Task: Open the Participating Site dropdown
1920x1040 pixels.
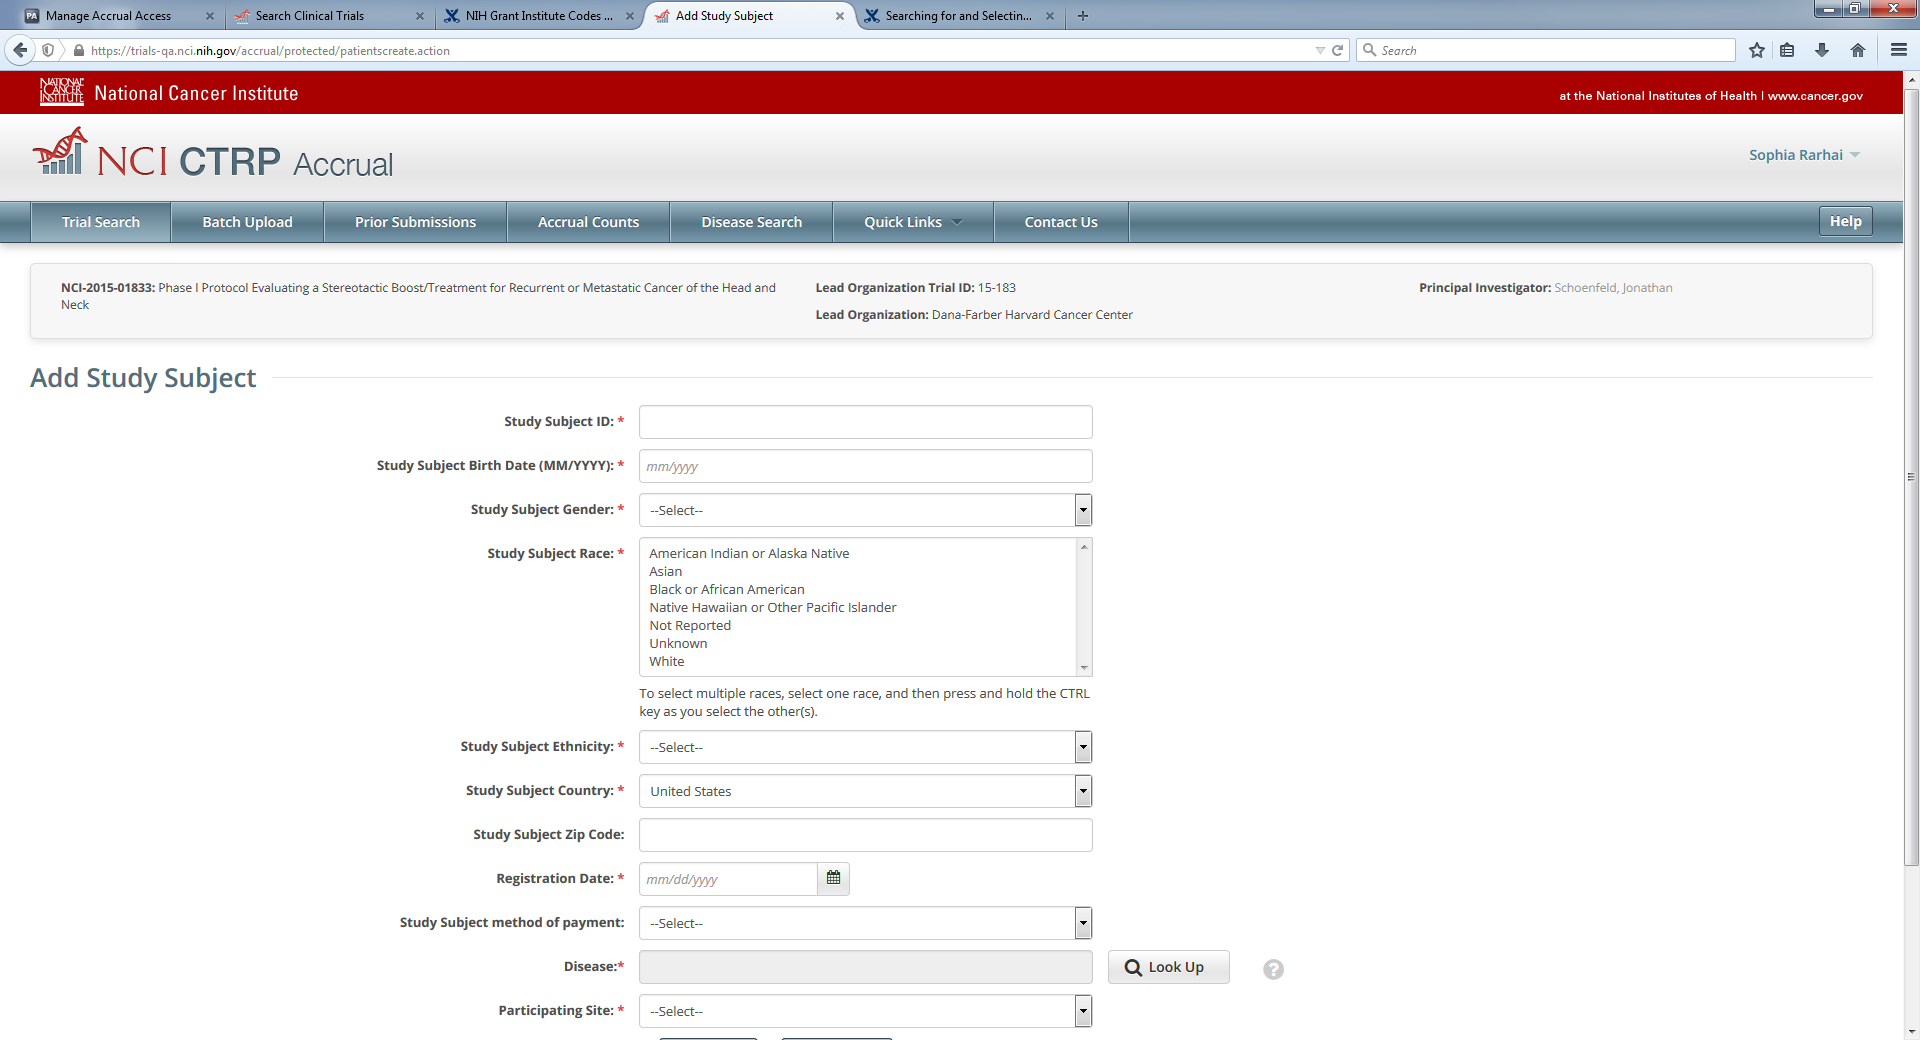Action: pos(865,1011)
